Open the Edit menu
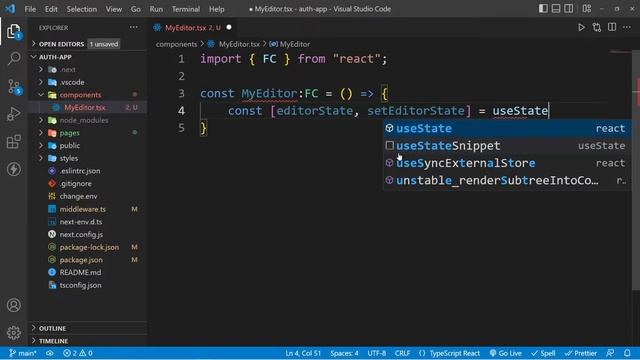 click(x=51, y=9)
